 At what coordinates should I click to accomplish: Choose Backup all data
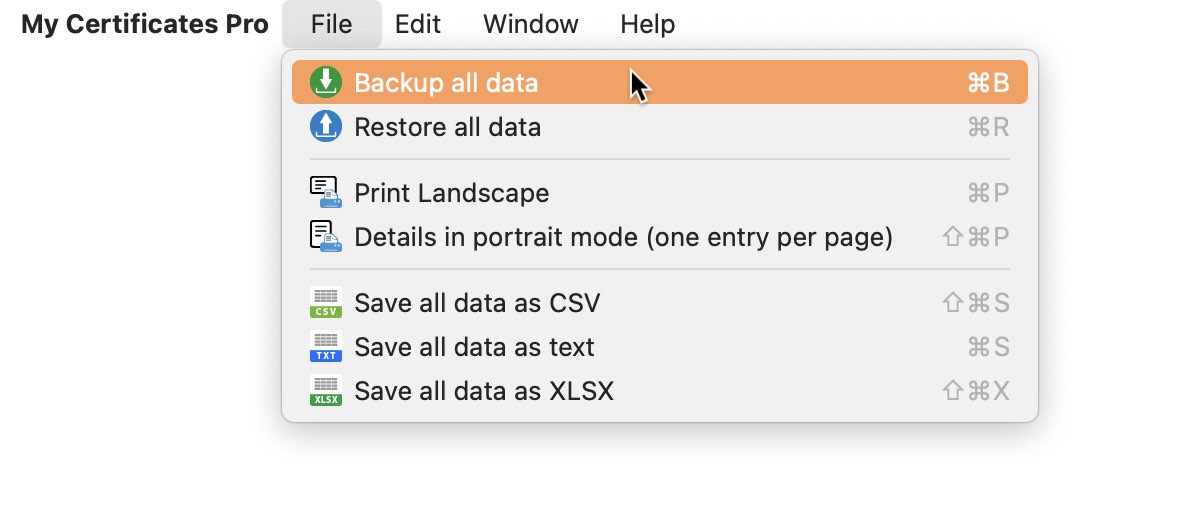[x=660, y=82]
